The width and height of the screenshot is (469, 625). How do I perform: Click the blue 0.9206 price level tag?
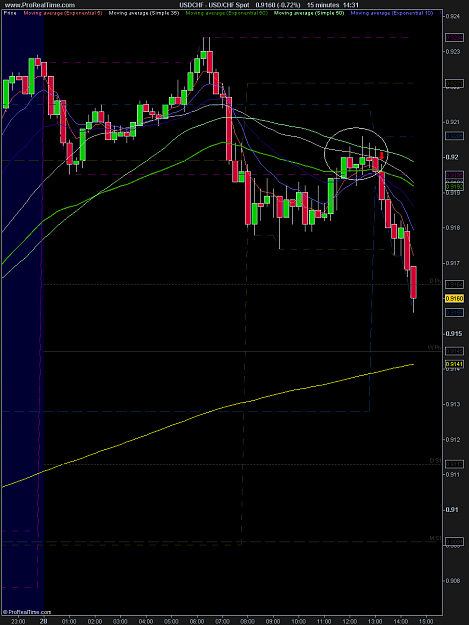[454, 136]
